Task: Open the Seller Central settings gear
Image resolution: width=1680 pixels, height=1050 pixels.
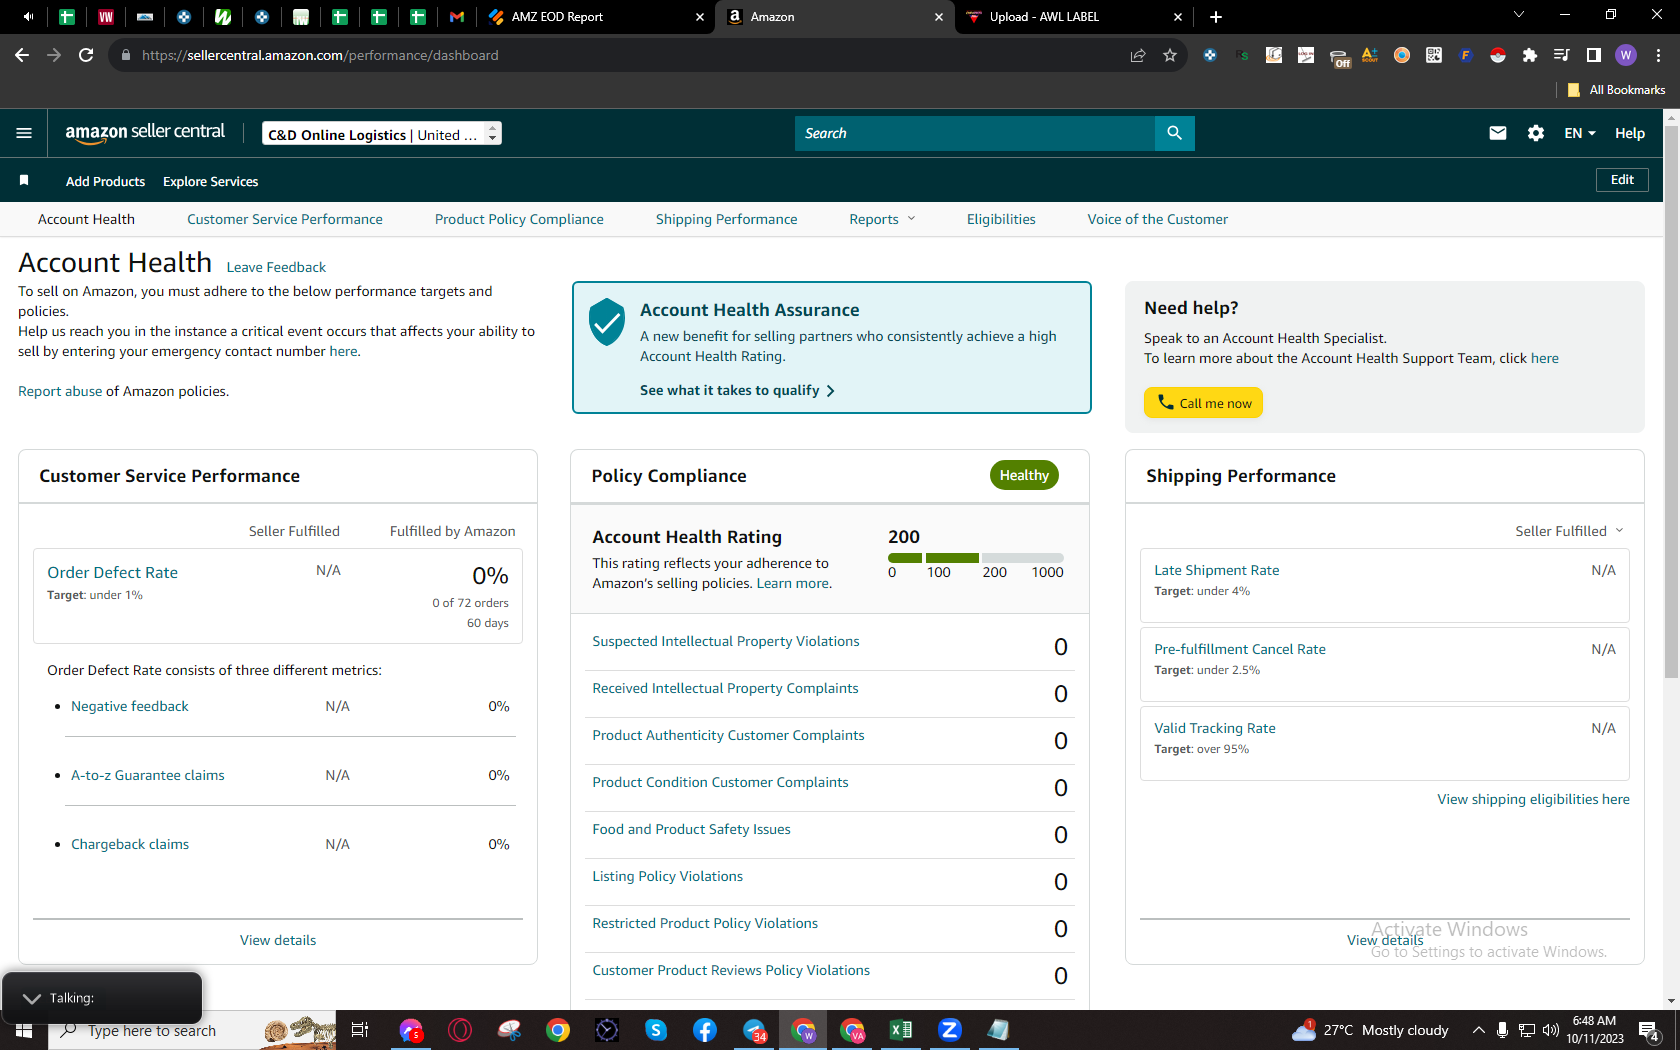Action: coord(1536,133)
